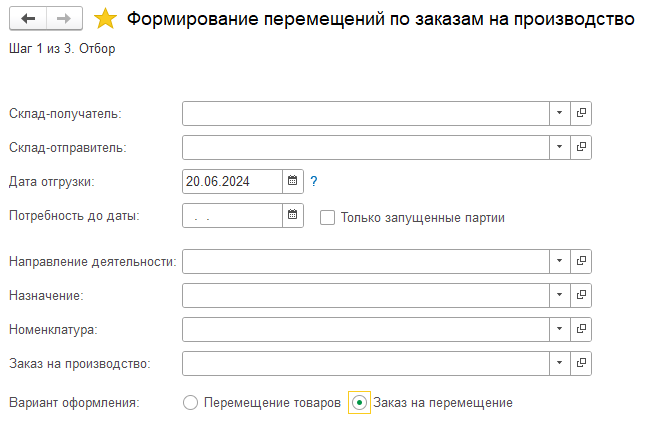The image size is (661, 430).
Task: Expand Заказ на производство dropdown list
Action: [x=560, y=362]
